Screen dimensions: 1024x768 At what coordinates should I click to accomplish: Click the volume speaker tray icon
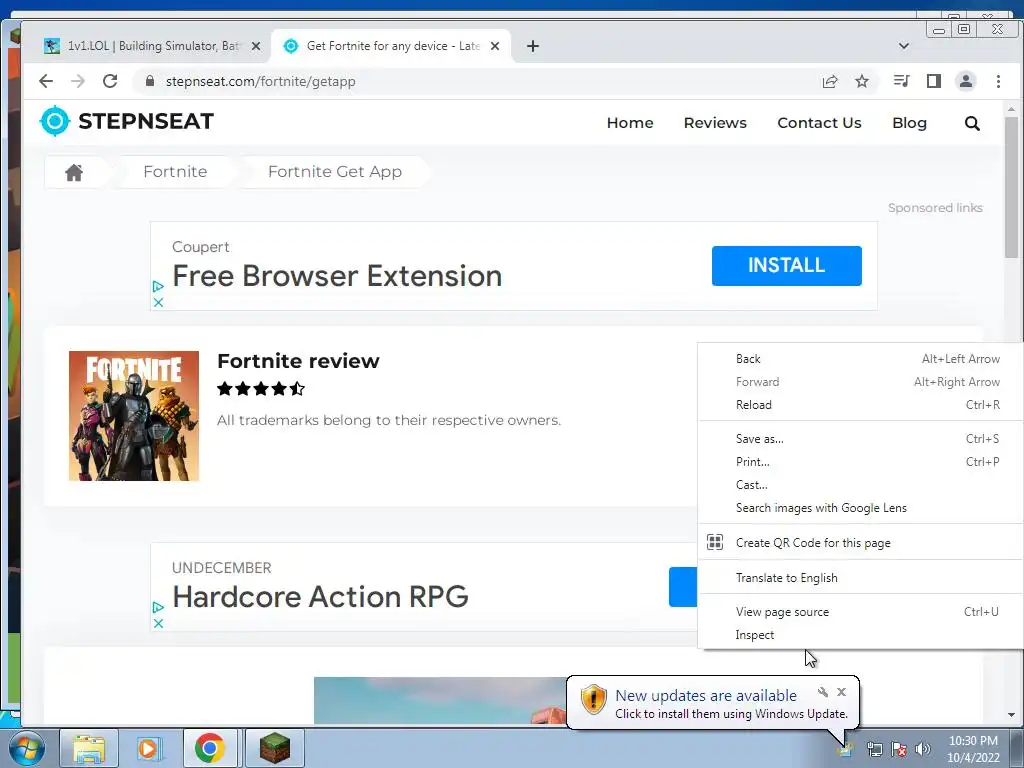click(923, 749)
